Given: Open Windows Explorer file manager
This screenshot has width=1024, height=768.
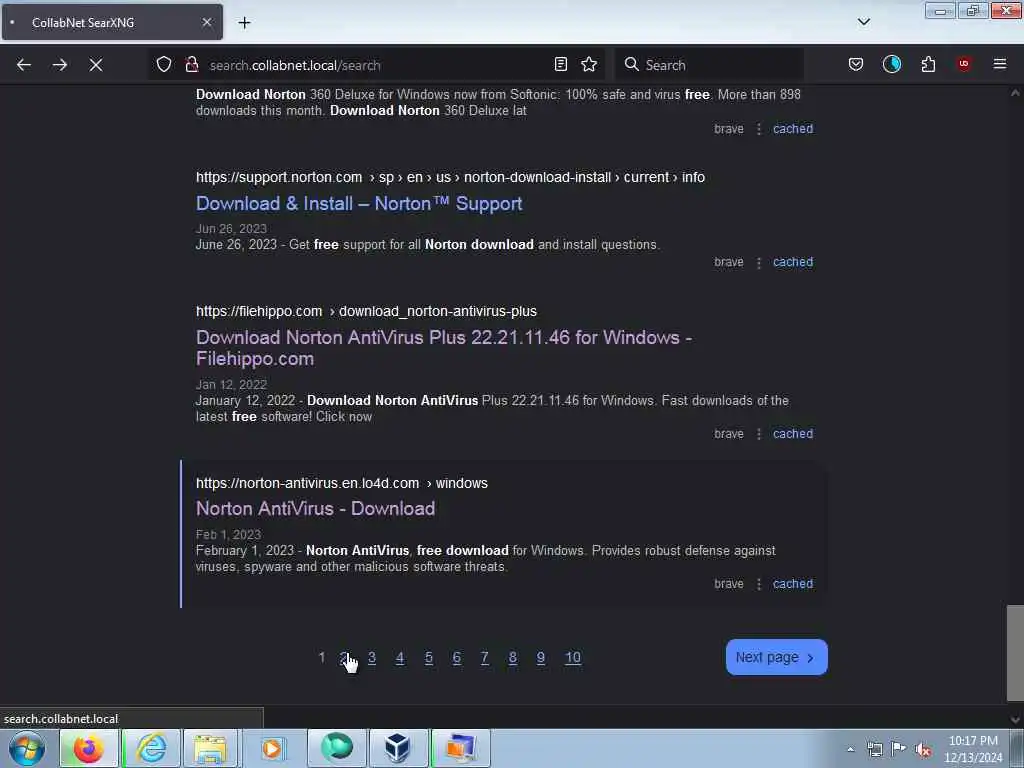Looking at the screenshot, I should coord(210,748).
